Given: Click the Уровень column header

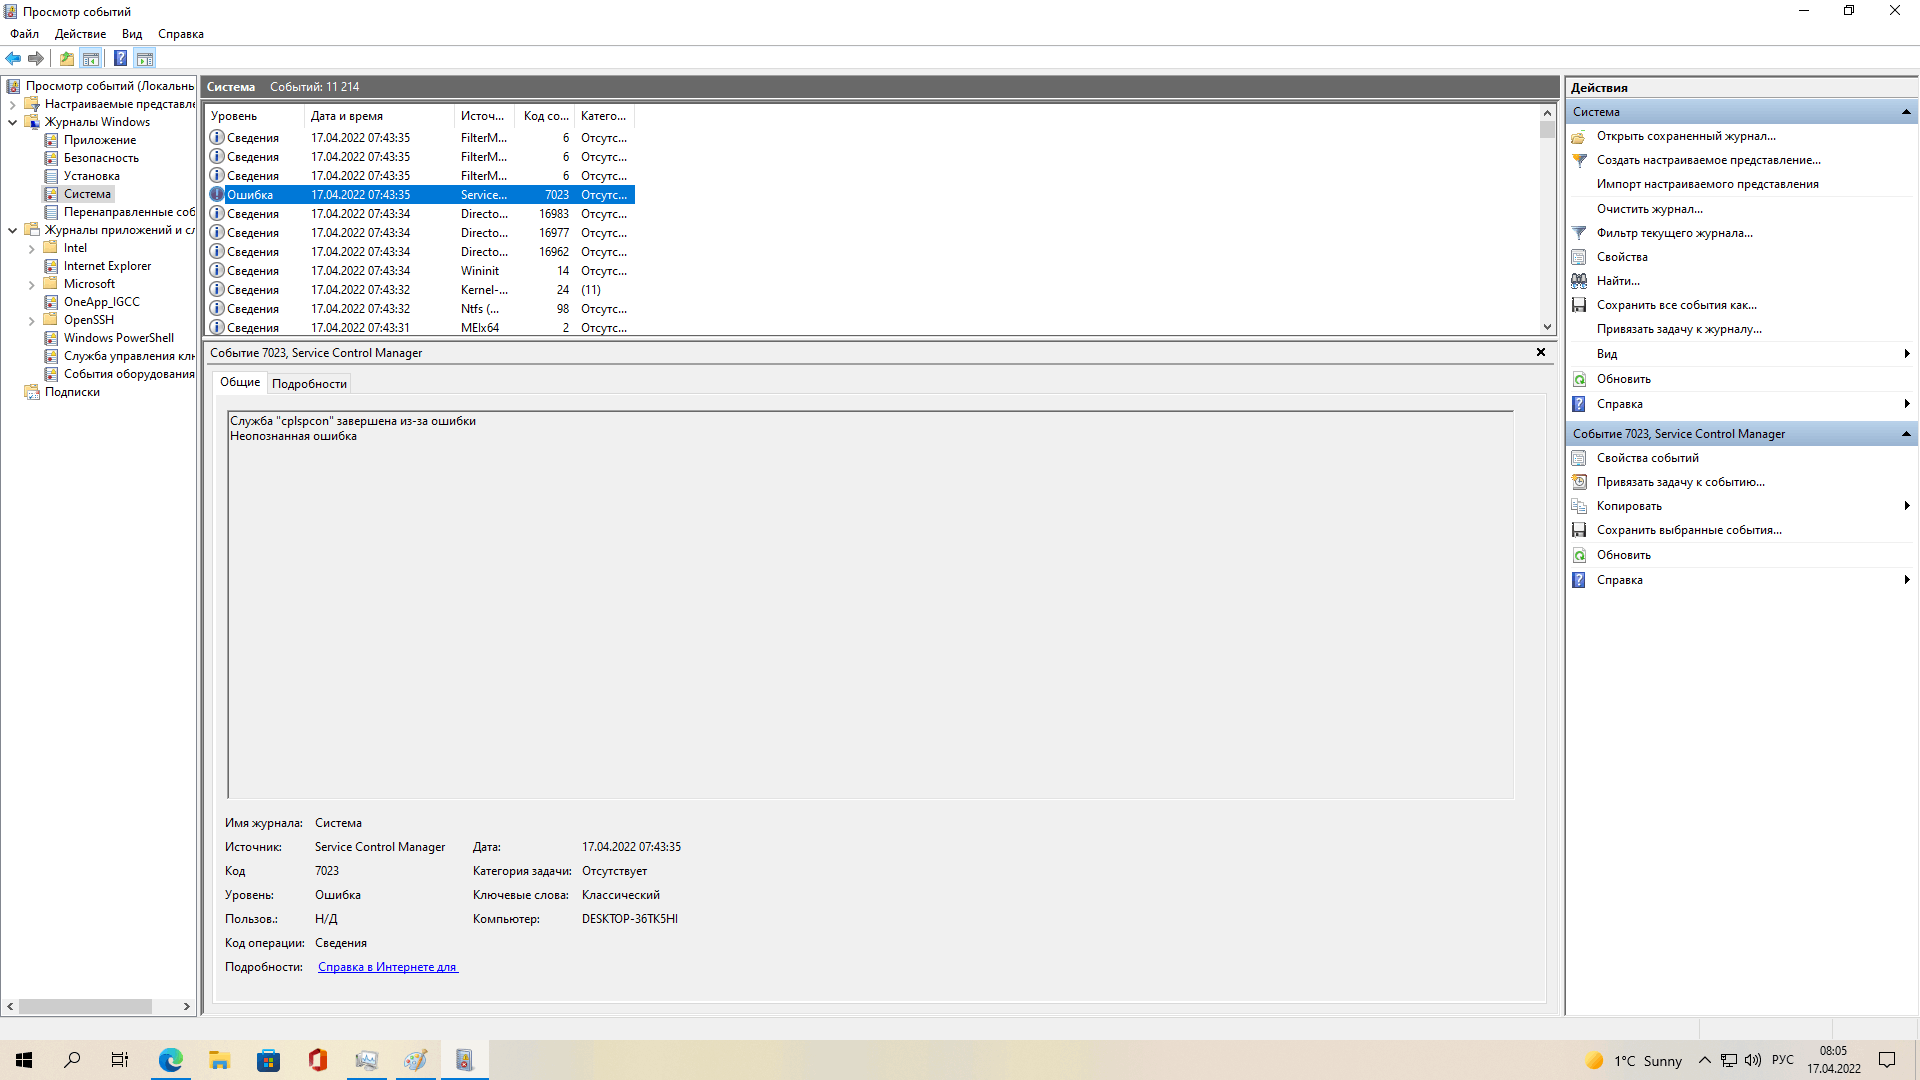Looking at the screenshot, I should tap(255, 116).
